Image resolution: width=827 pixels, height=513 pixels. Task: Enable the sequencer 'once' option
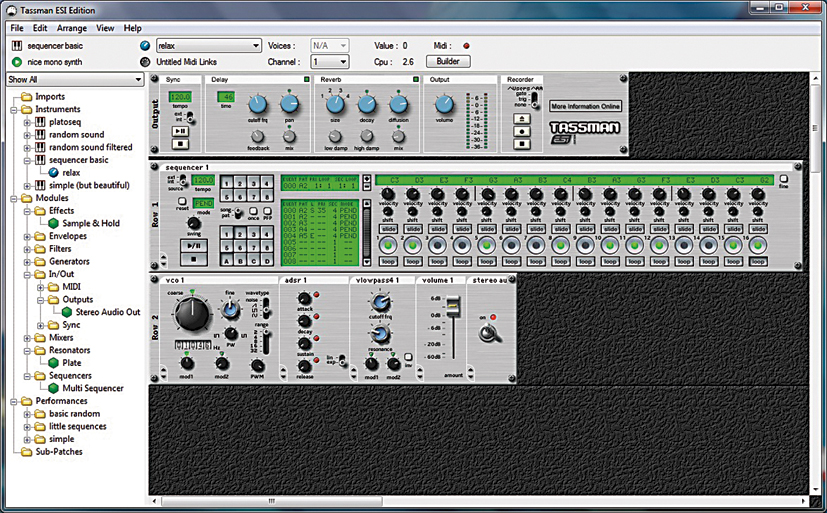pyautogui.click(x=253, y=211)
